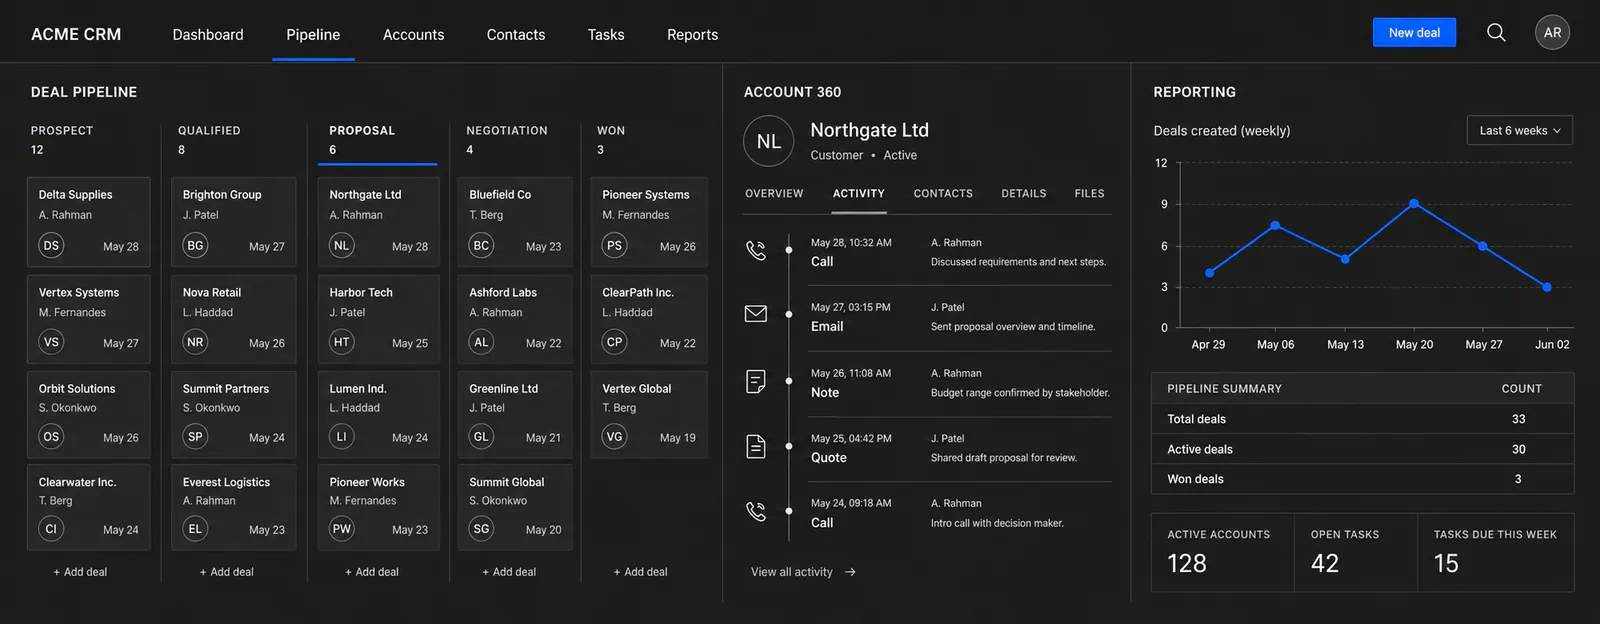Screen dimensions: 1600x624
Task: Open the Reports nav item
Action: [x=692, y=34]
